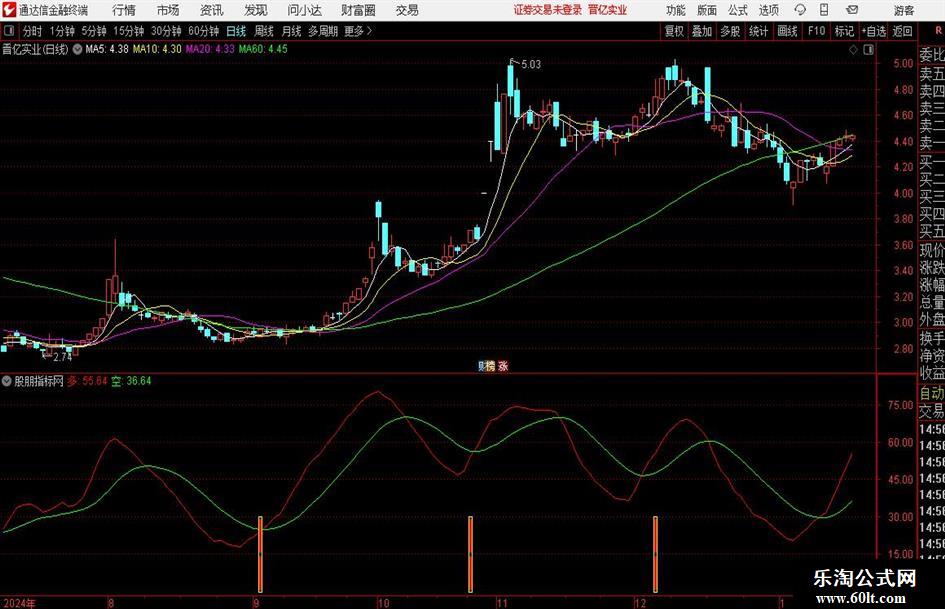
Task: Select the 月线 monthly period
Action: tap(292, 31)
